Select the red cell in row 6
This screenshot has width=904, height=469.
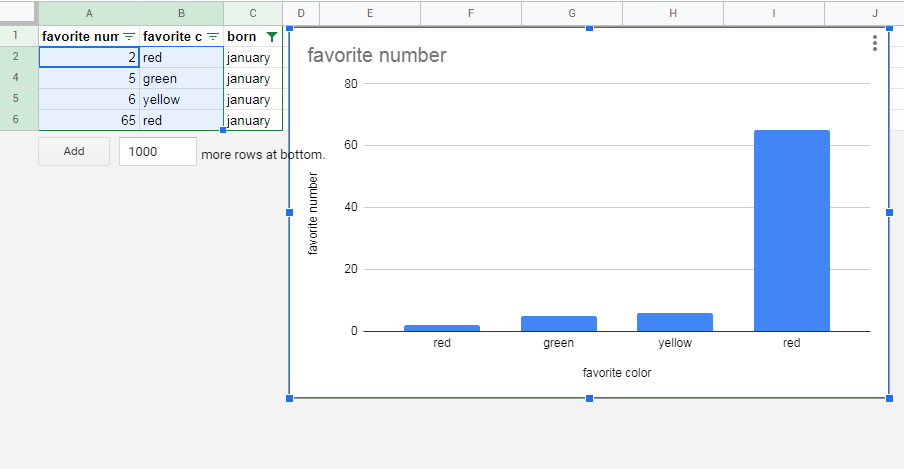pos(181,120)
